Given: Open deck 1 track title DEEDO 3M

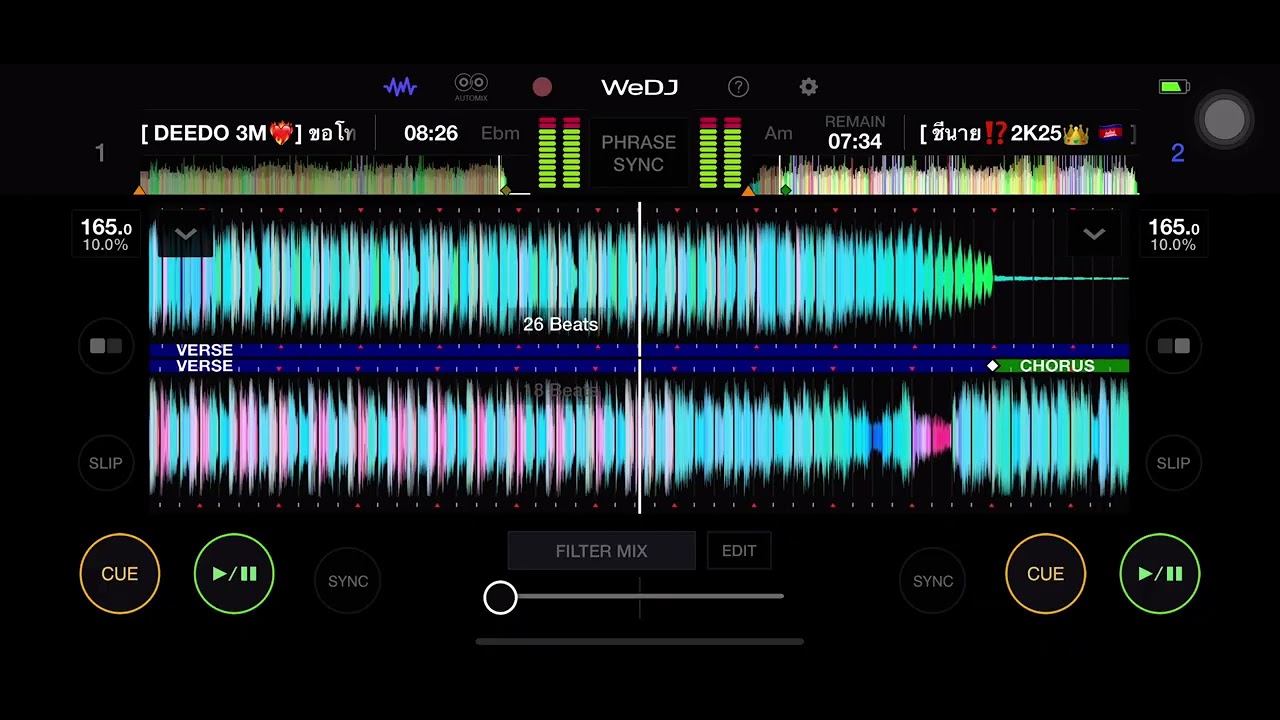Looking at the screenshot, I should [x=248, y=133].
